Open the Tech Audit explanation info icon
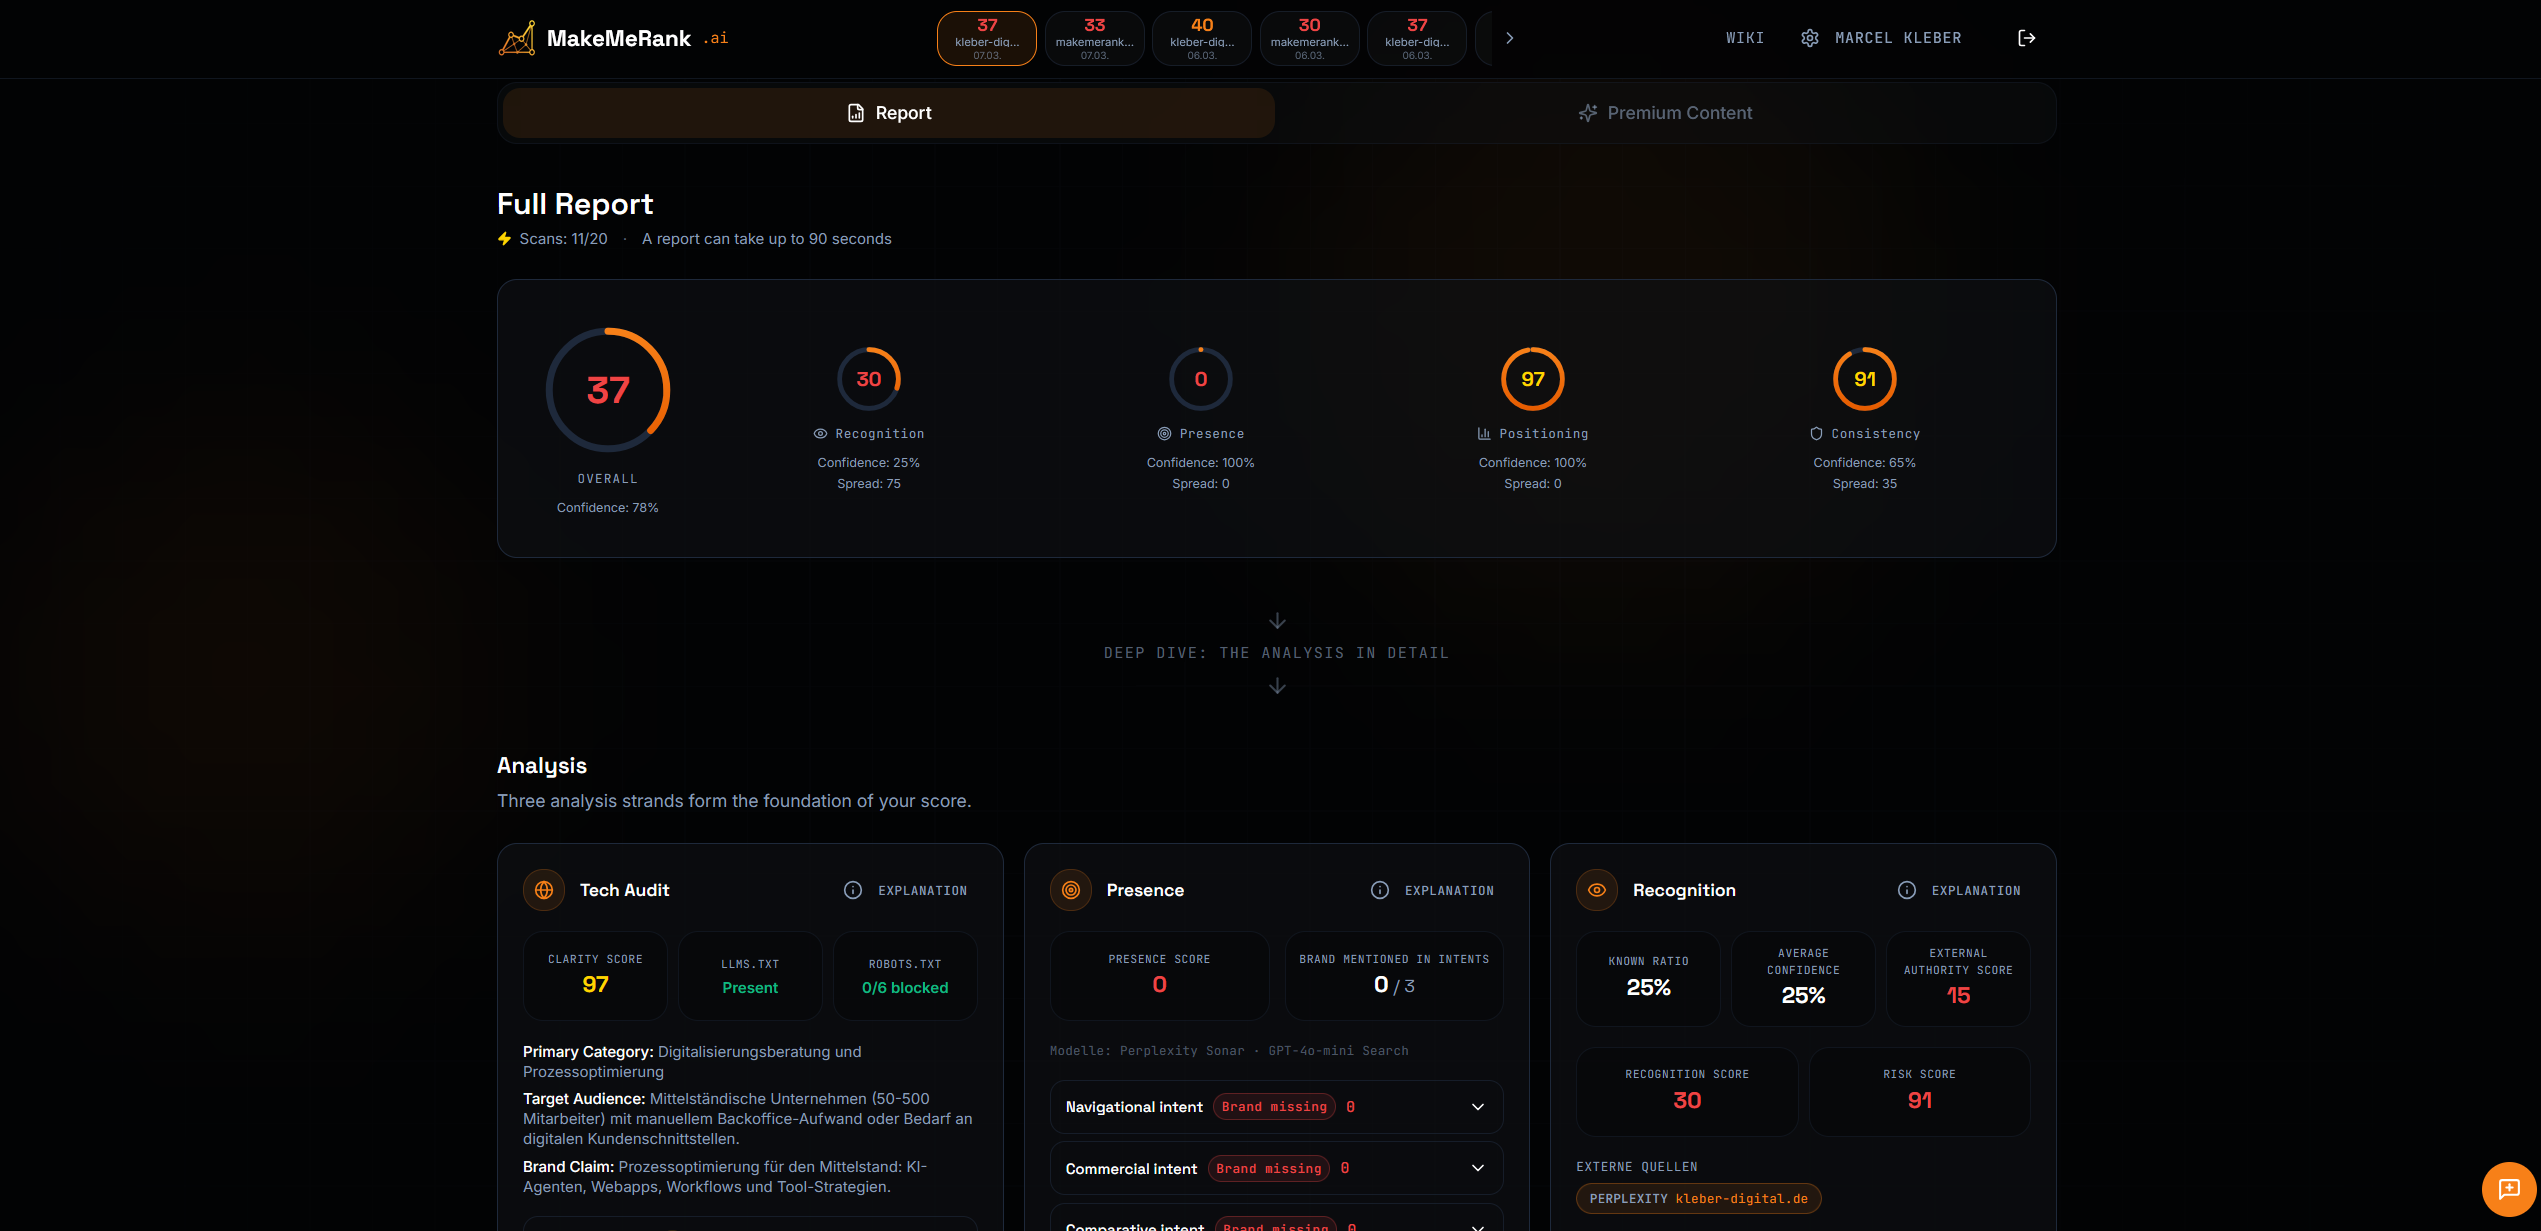2541x1231 pixels. tap(851, 890)
